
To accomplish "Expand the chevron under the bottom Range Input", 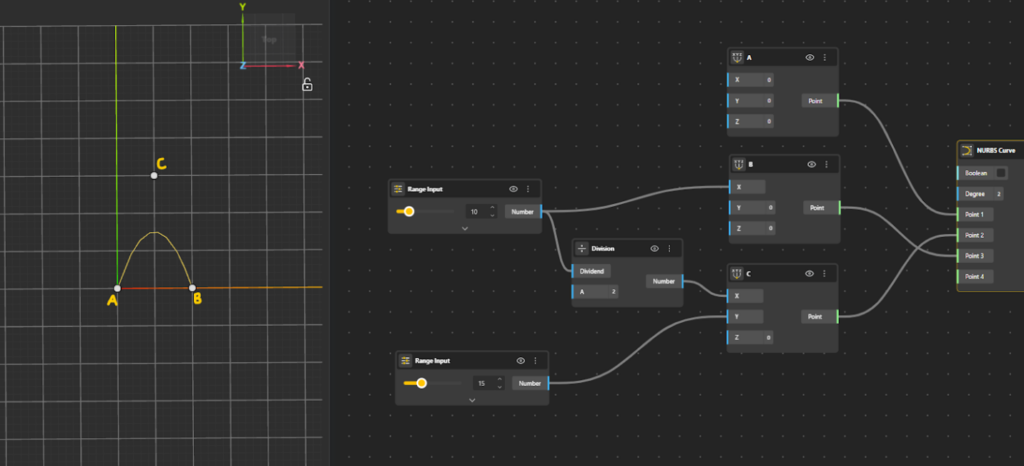I will tap(472, 399).
